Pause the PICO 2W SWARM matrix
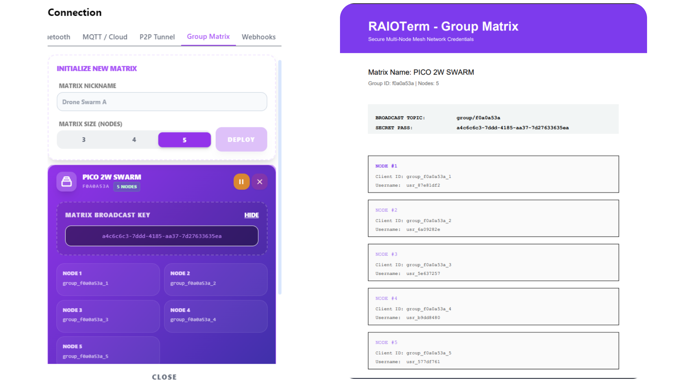The width and height of the screenshot is (680, 382). pyautogui.click(x=242, y=182)
